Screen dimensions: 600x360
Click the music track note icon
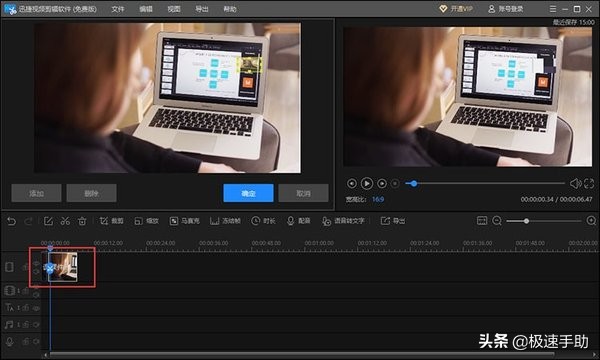9,324
